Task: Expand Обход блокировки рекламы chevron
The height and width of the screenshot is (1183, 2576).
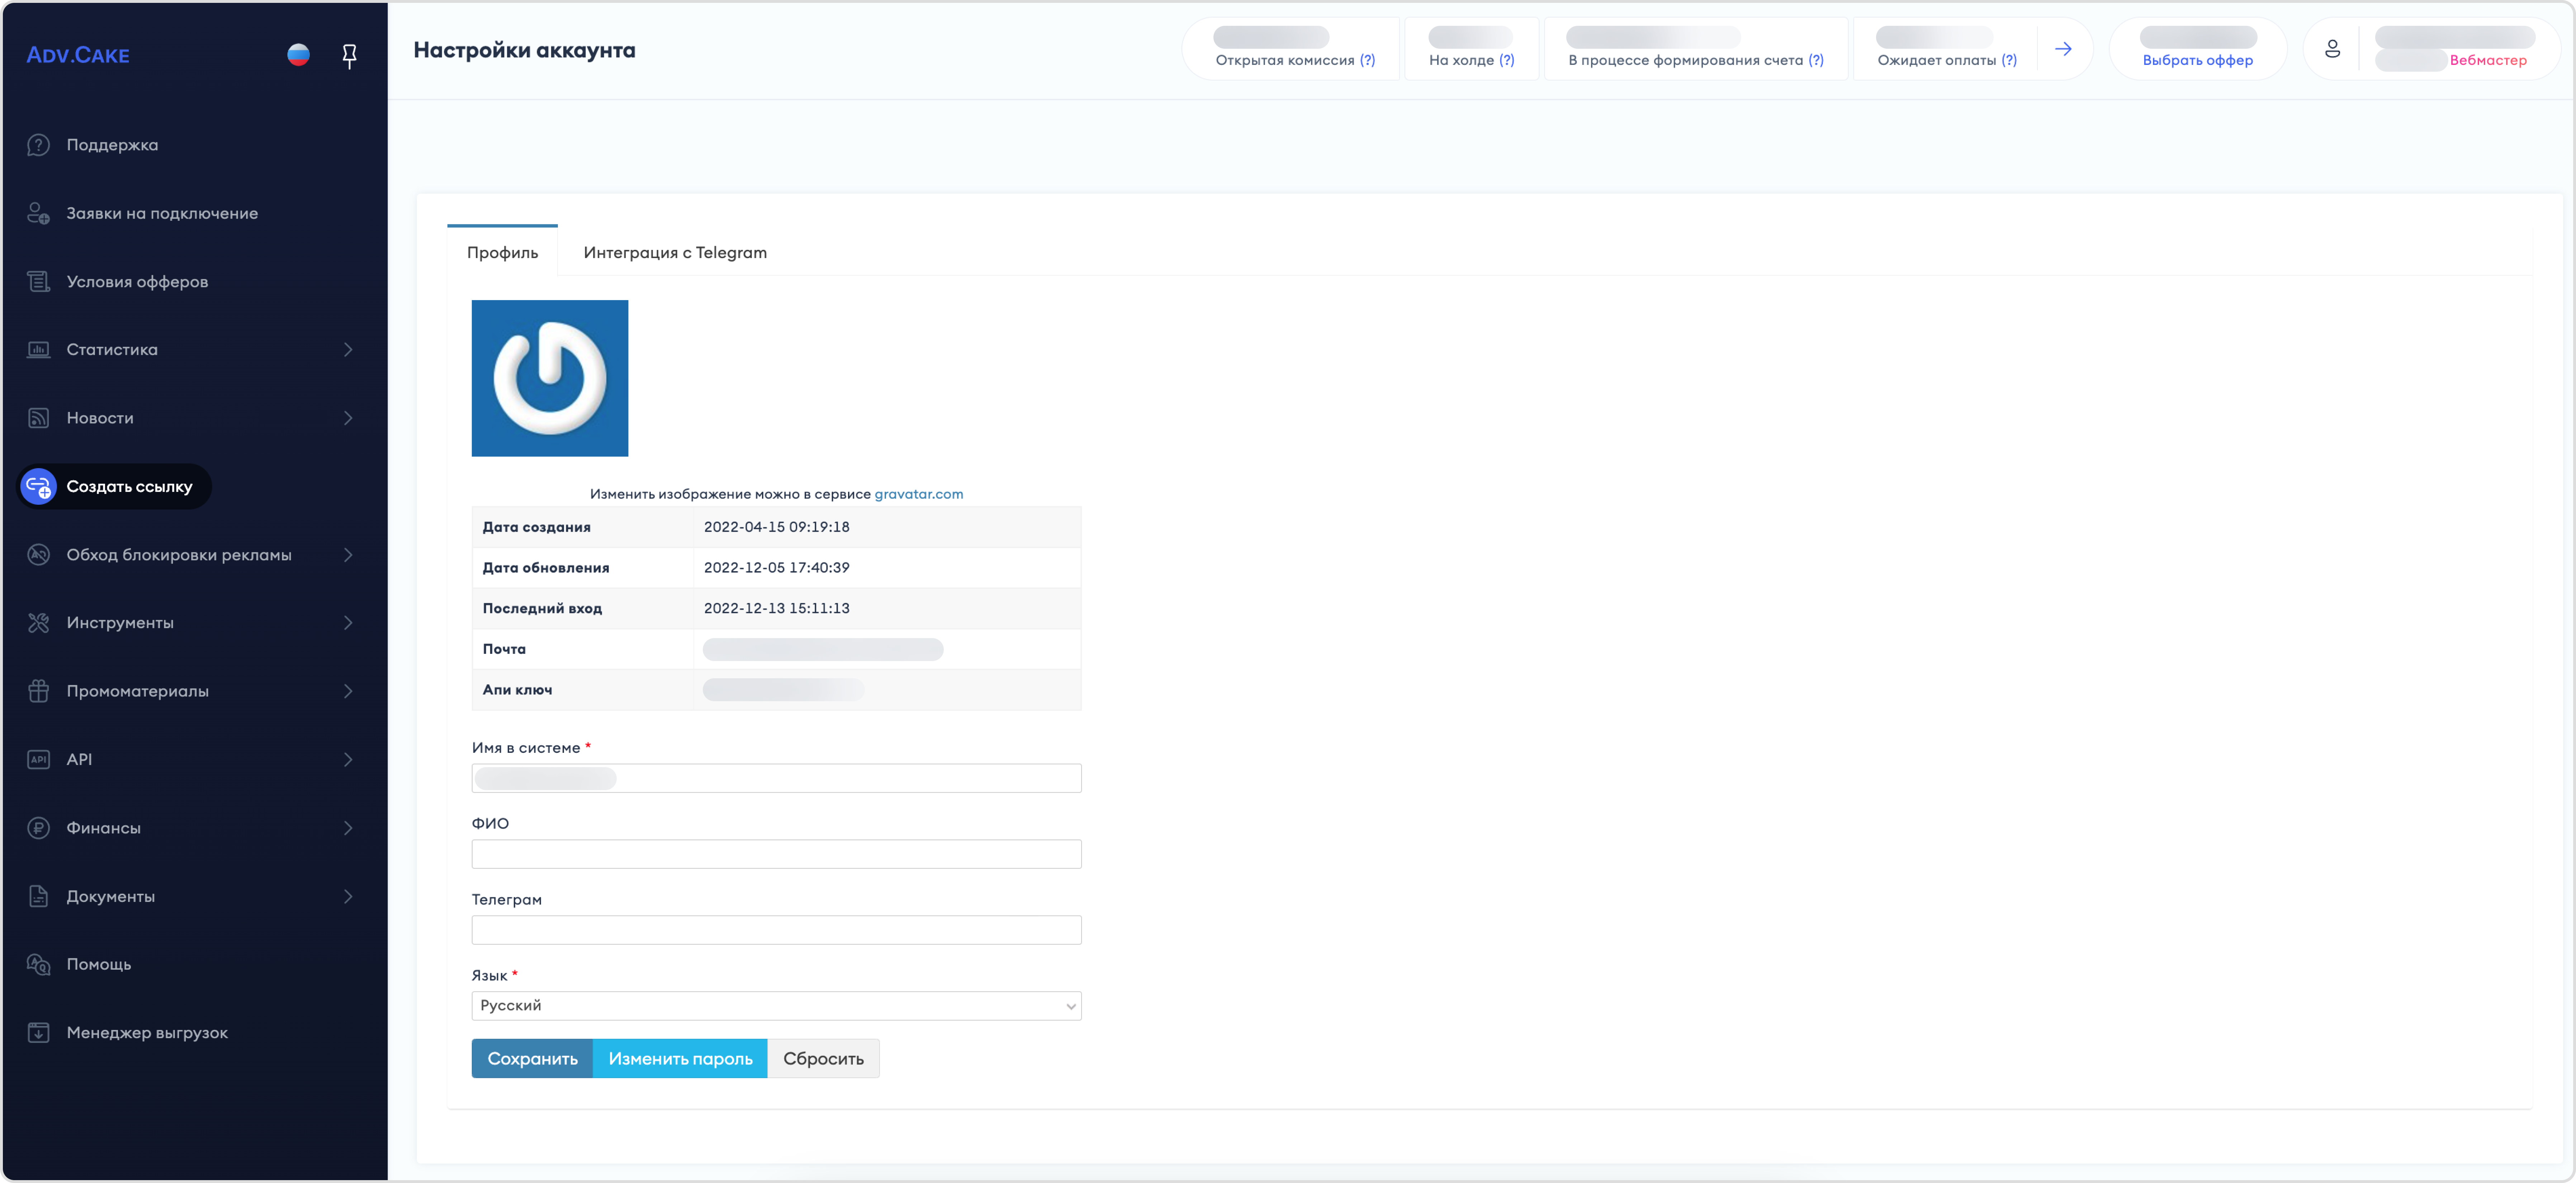Action: pyautogui.click(x=348, y=555)
